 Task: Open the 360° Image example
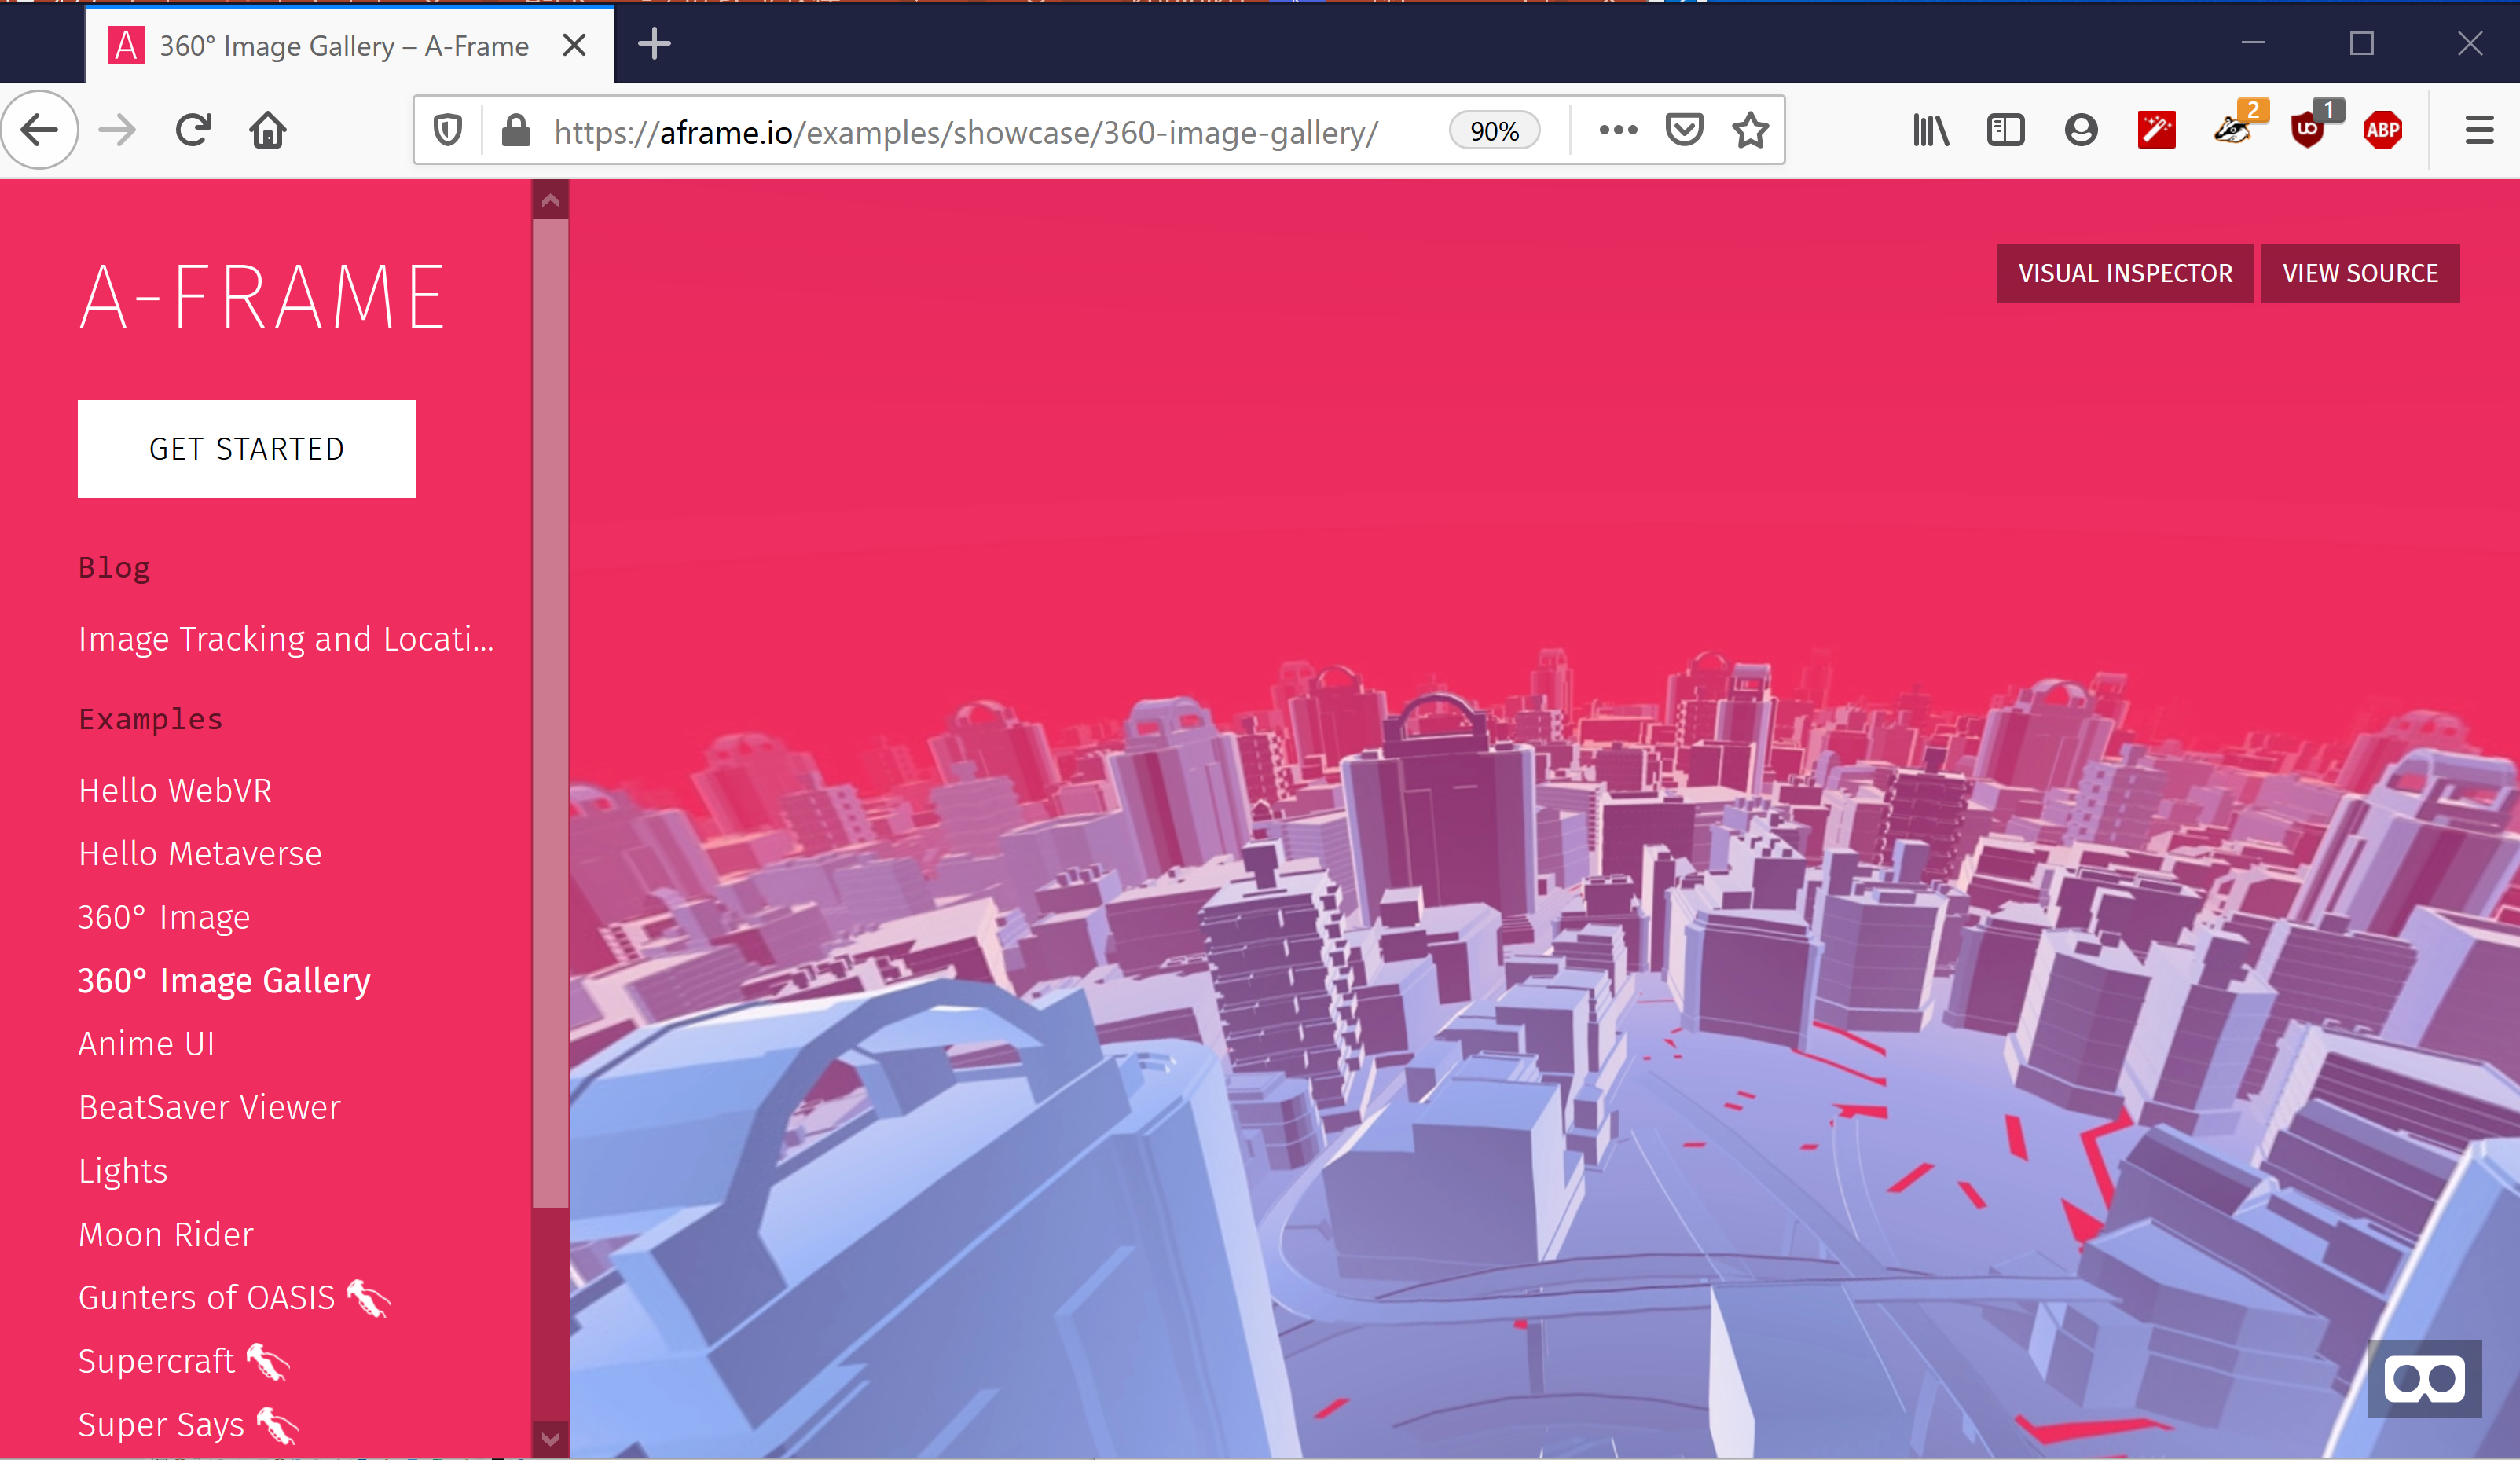point(164,917)
